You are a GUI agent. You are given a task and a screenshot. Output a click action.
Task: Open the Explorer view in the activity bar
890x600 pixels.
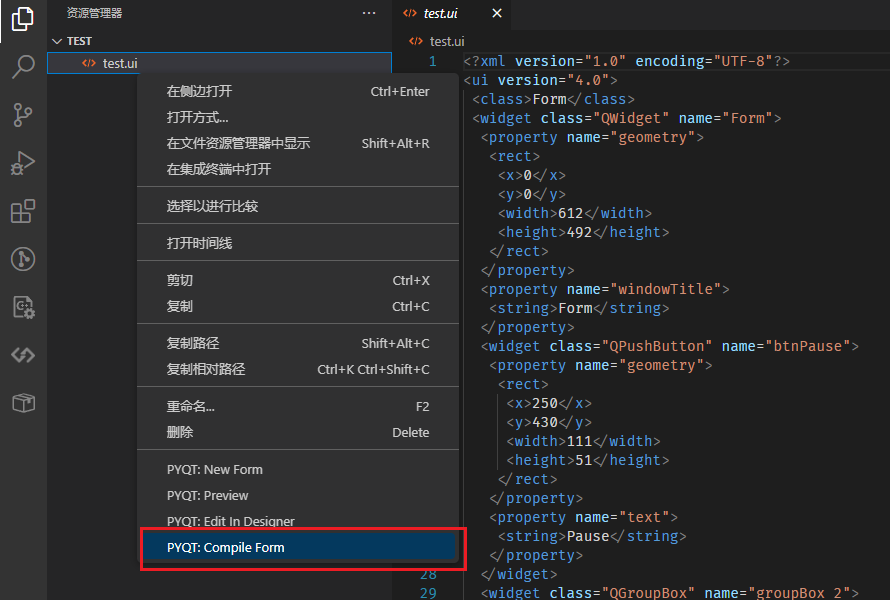coord(22,19)
